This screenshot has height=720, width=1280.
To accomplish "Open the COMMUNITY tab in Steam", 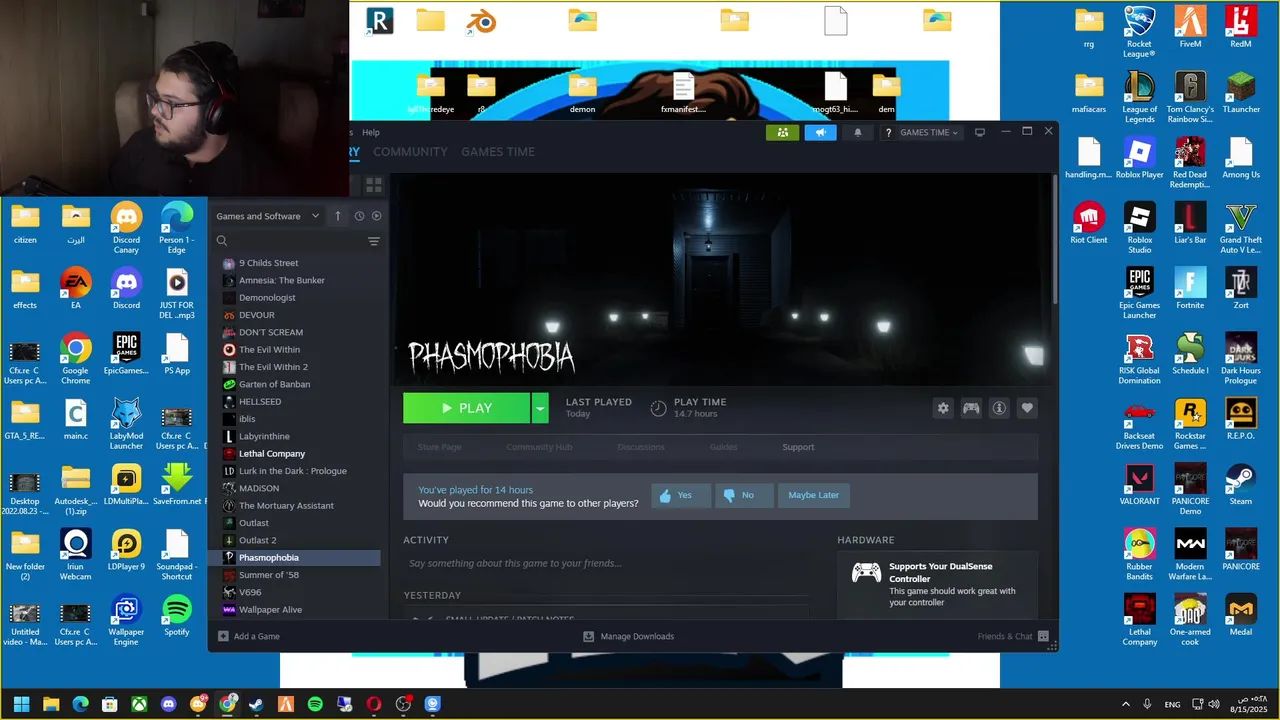I will point(410,152).
